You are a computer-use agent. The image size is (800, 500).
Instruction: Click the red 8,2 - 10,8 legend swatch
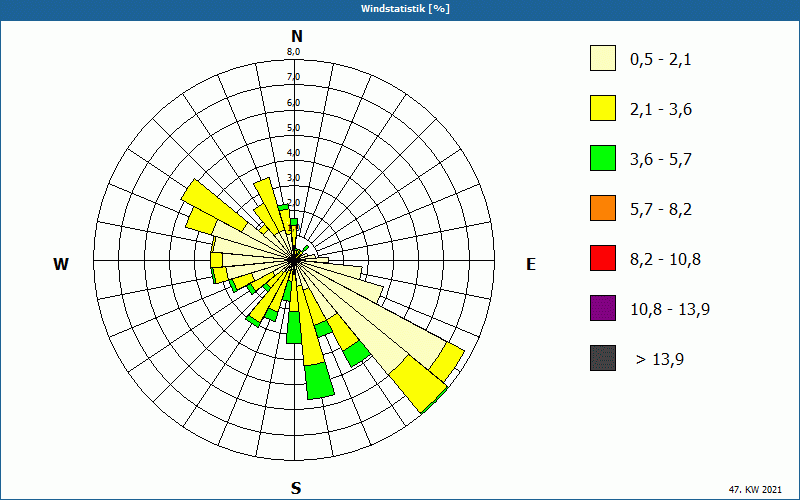pyautogui.click(x=603, y=258)
